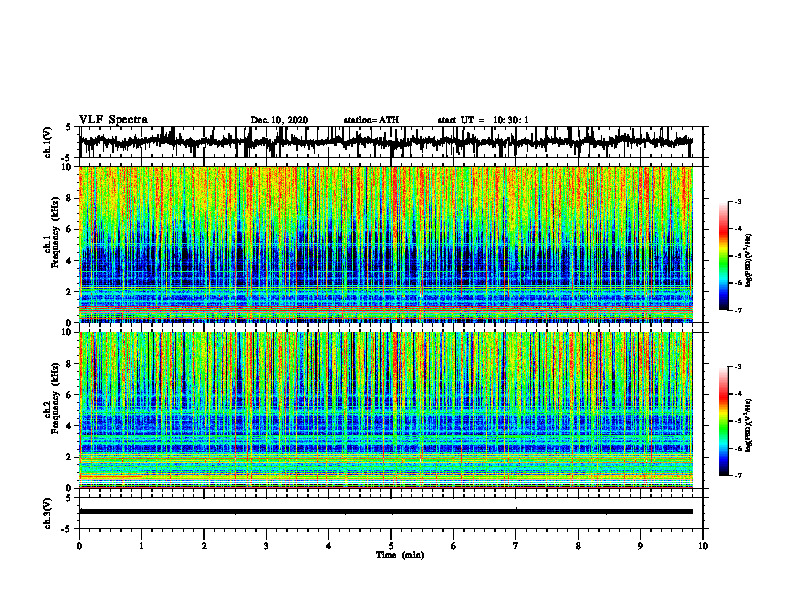Image resolution: width=792 pixels, height=612 pixels.
Task: Click the "2" tick on the time axis
Action: [204, 546]
